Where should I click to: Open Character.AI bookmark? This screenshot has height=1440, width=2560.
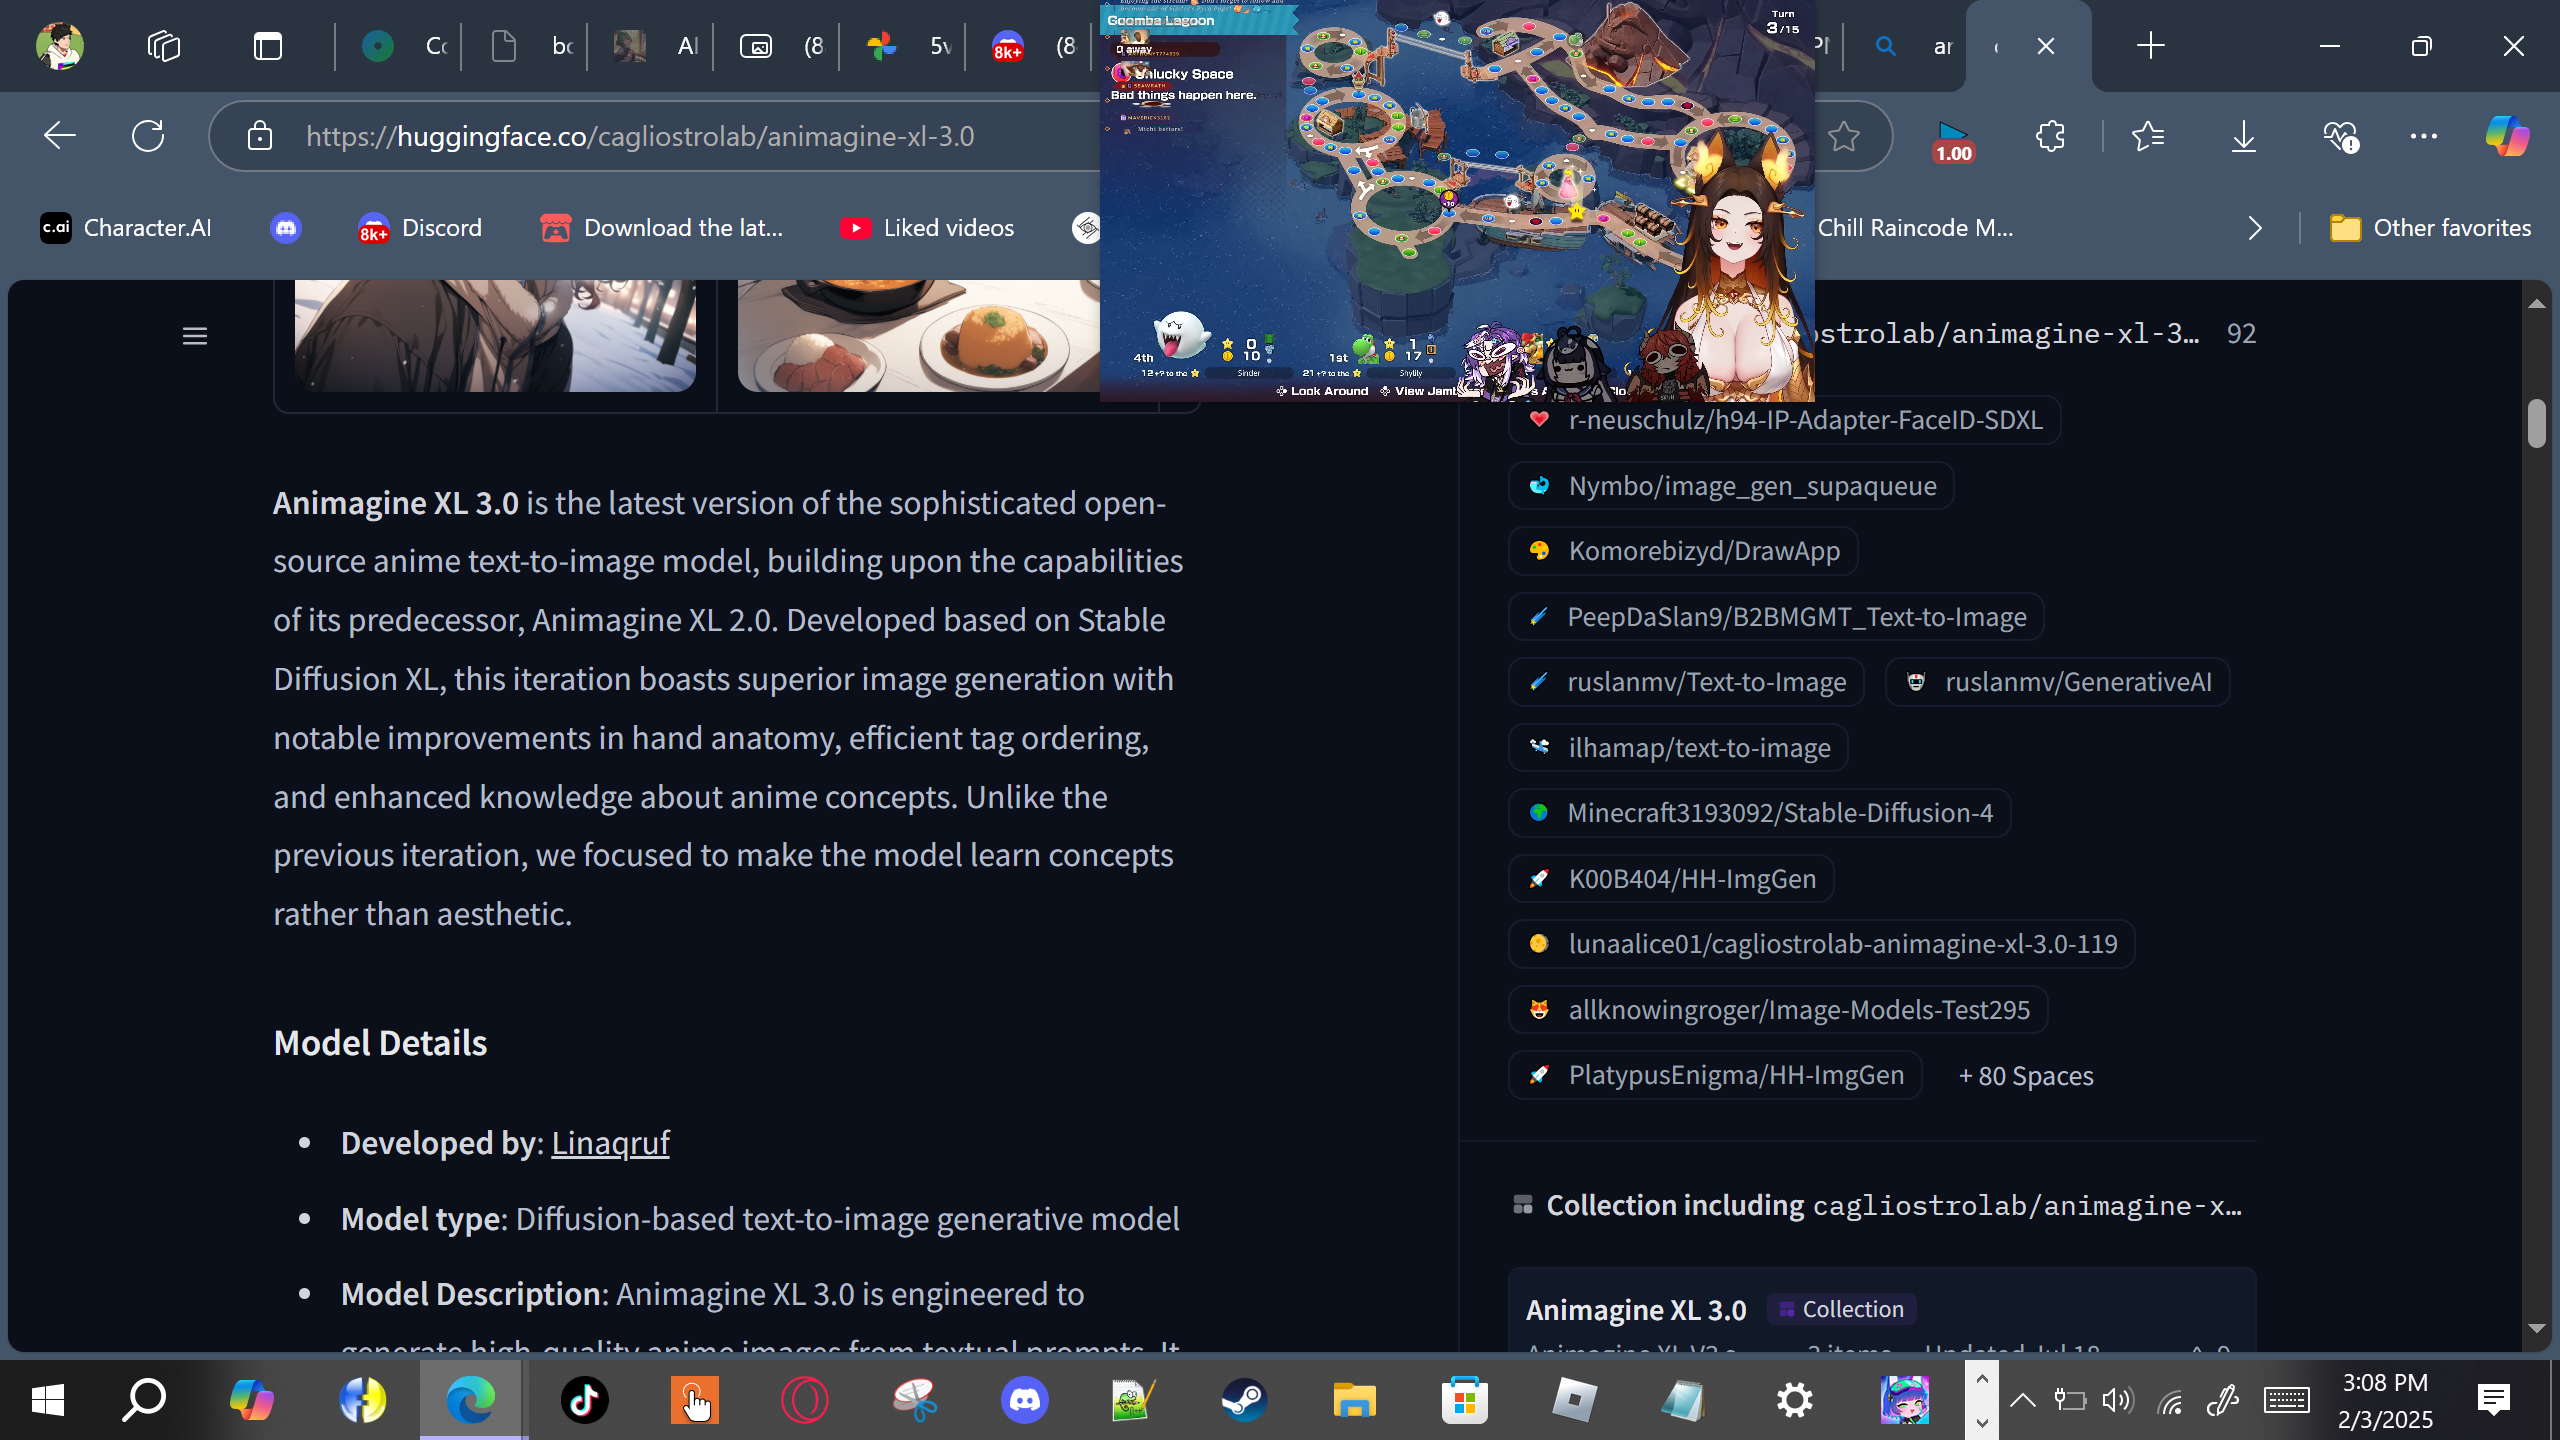(126, 228)
